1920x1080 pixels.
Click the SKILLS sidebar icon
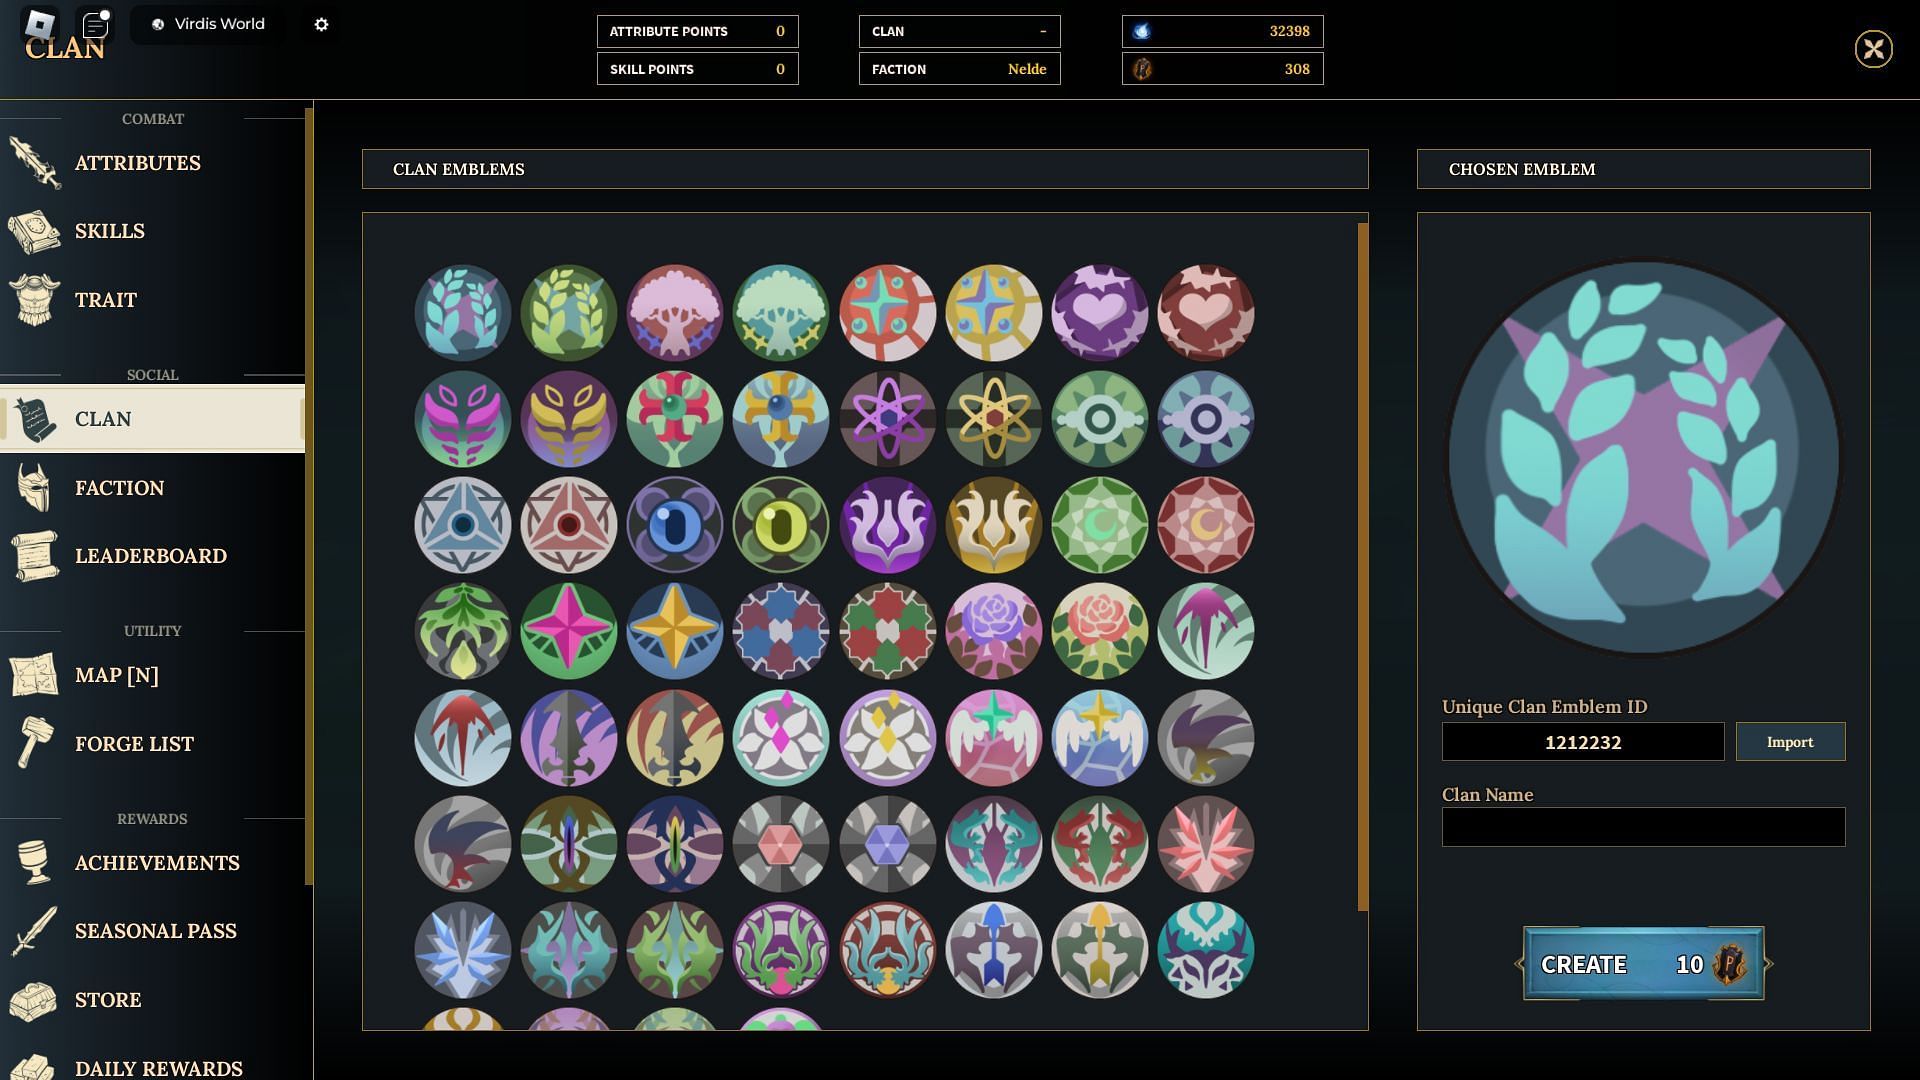36,231
